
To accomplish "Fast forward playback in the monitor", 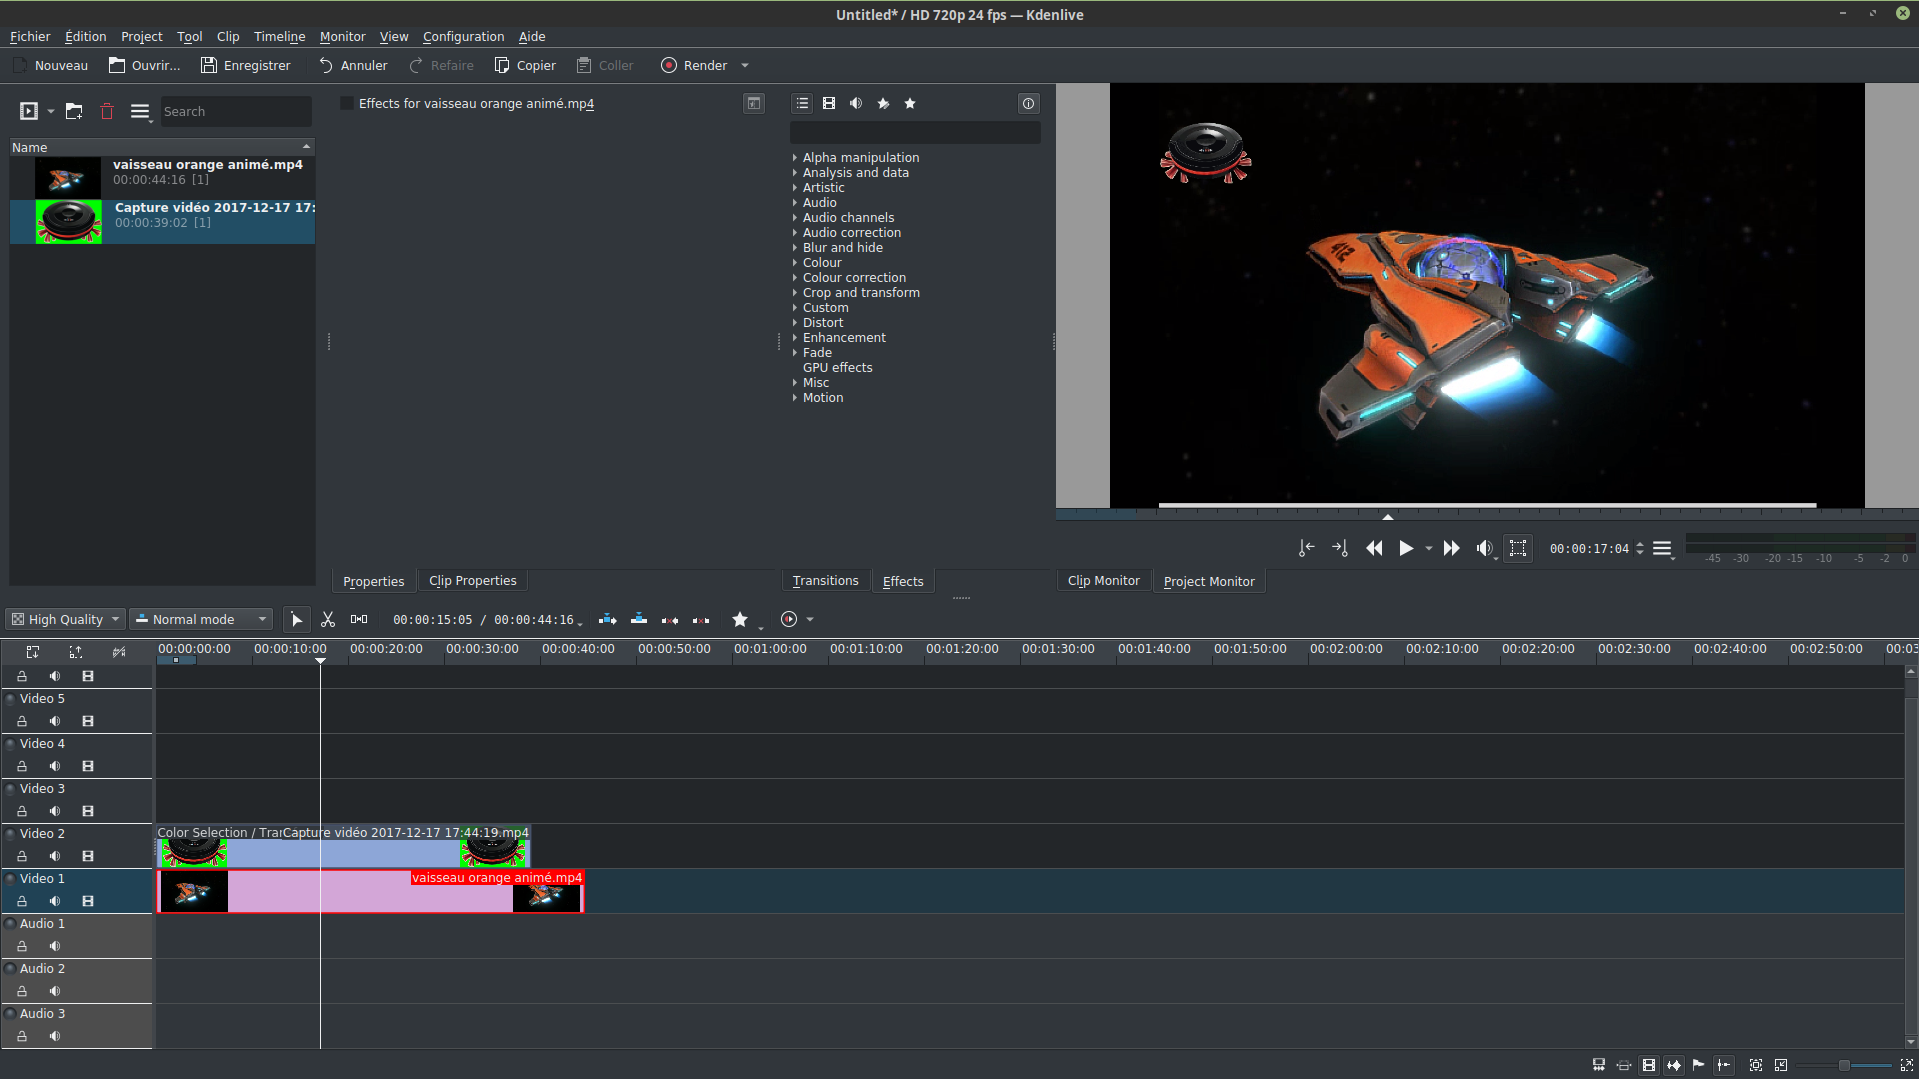I will [1451, 548].
